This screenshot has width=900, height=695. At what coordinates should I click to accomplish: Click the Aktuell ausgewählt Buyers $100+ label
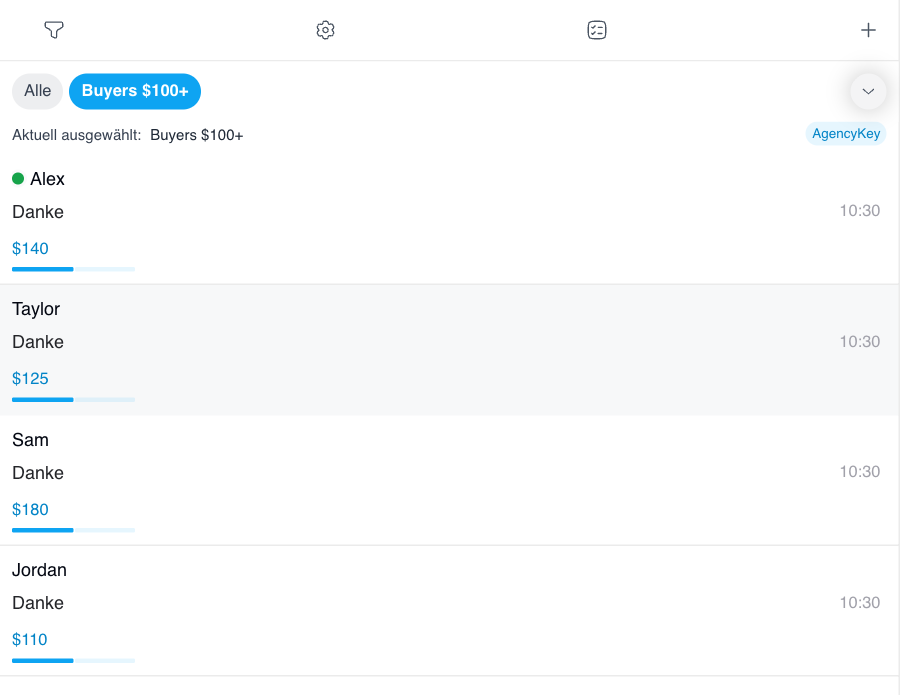pos(127,135)
